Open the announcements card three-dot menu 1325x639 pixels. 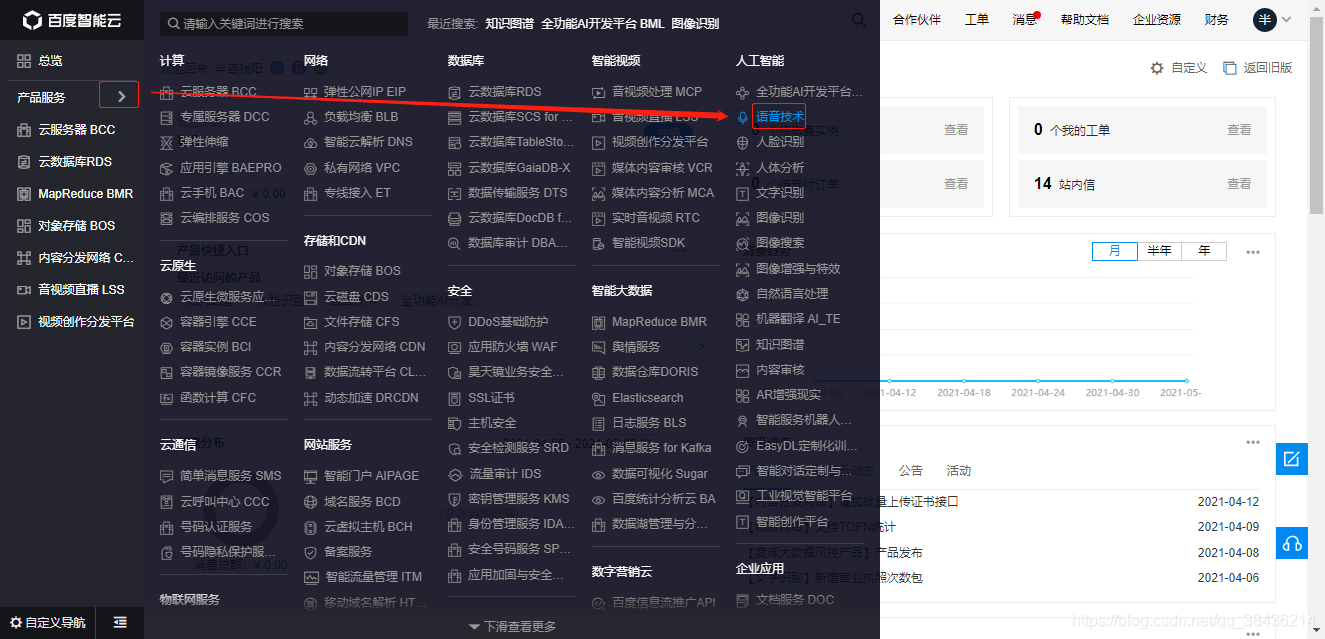(x=1253, y=443)
